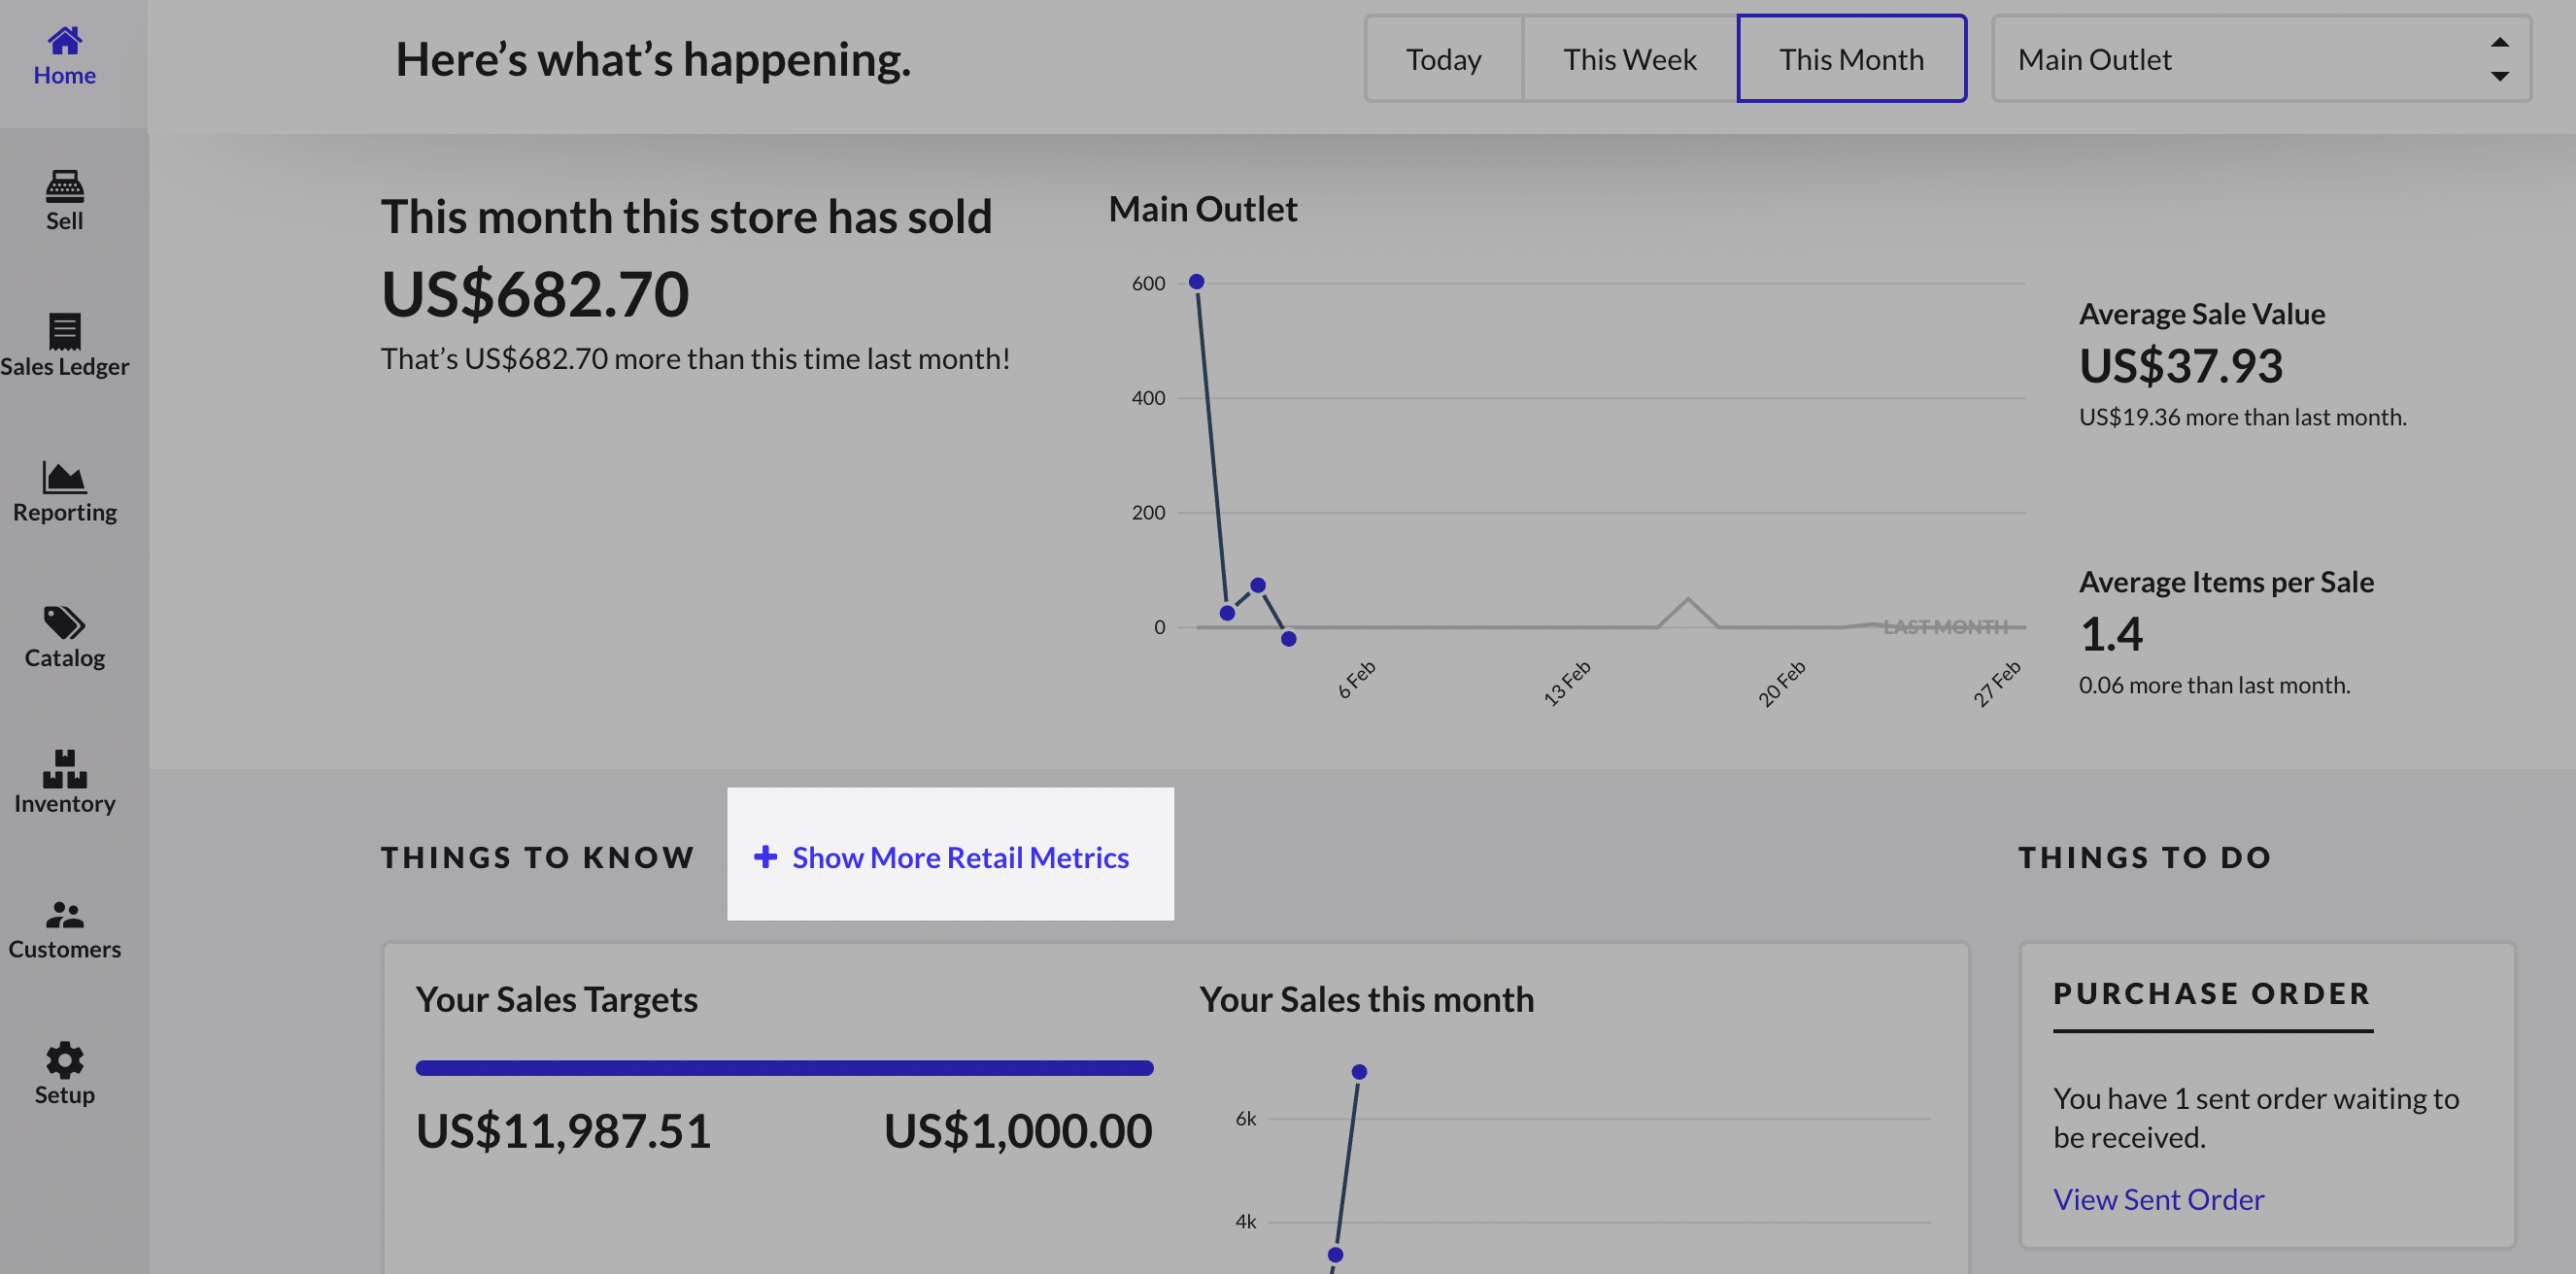Click the outlet selector arrows
Viewport: 2576px width, 1274px height.
(2499, 59)
